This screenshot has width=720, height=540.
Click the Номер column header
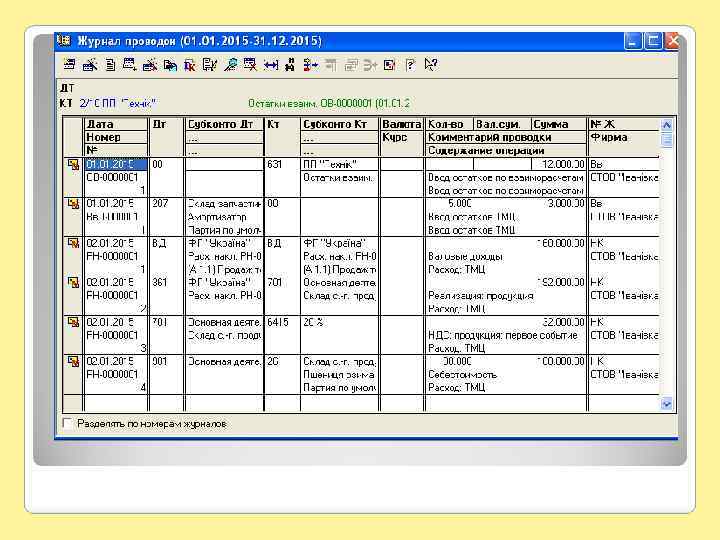point(116,137)
